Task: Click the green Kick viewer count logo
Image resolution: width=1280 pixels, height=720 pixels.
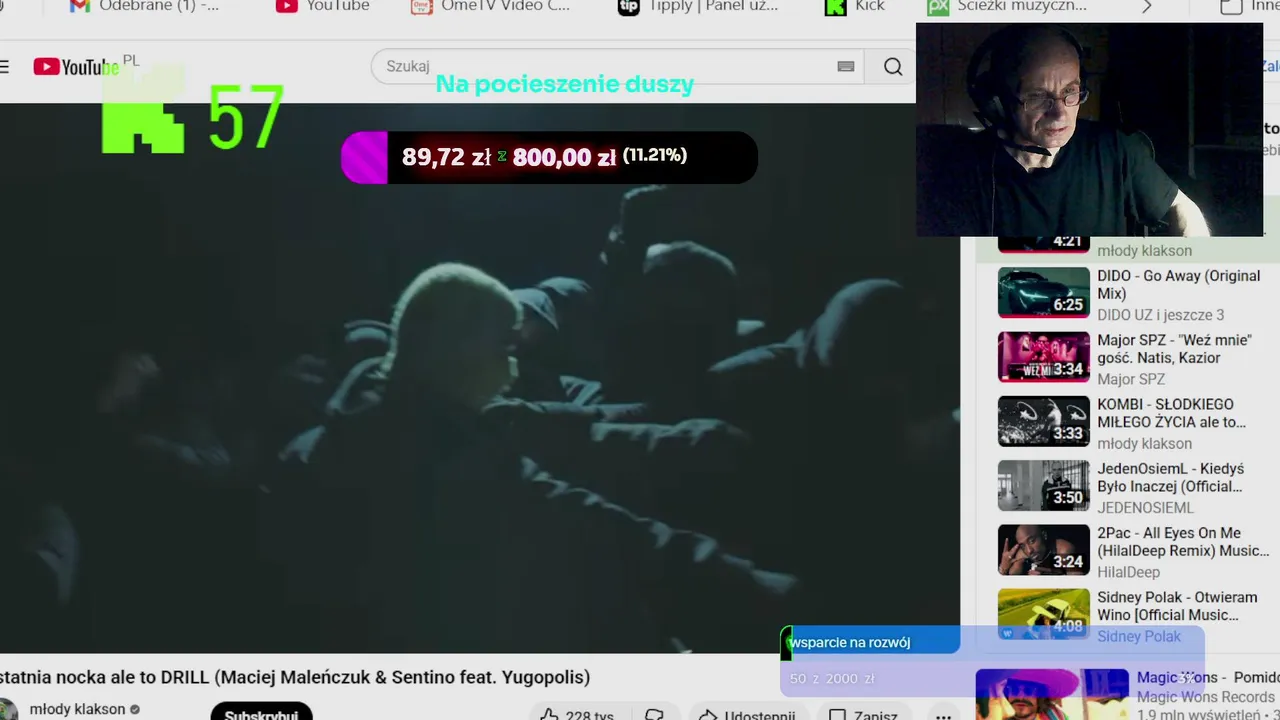Action: click(x=143, y=110)
